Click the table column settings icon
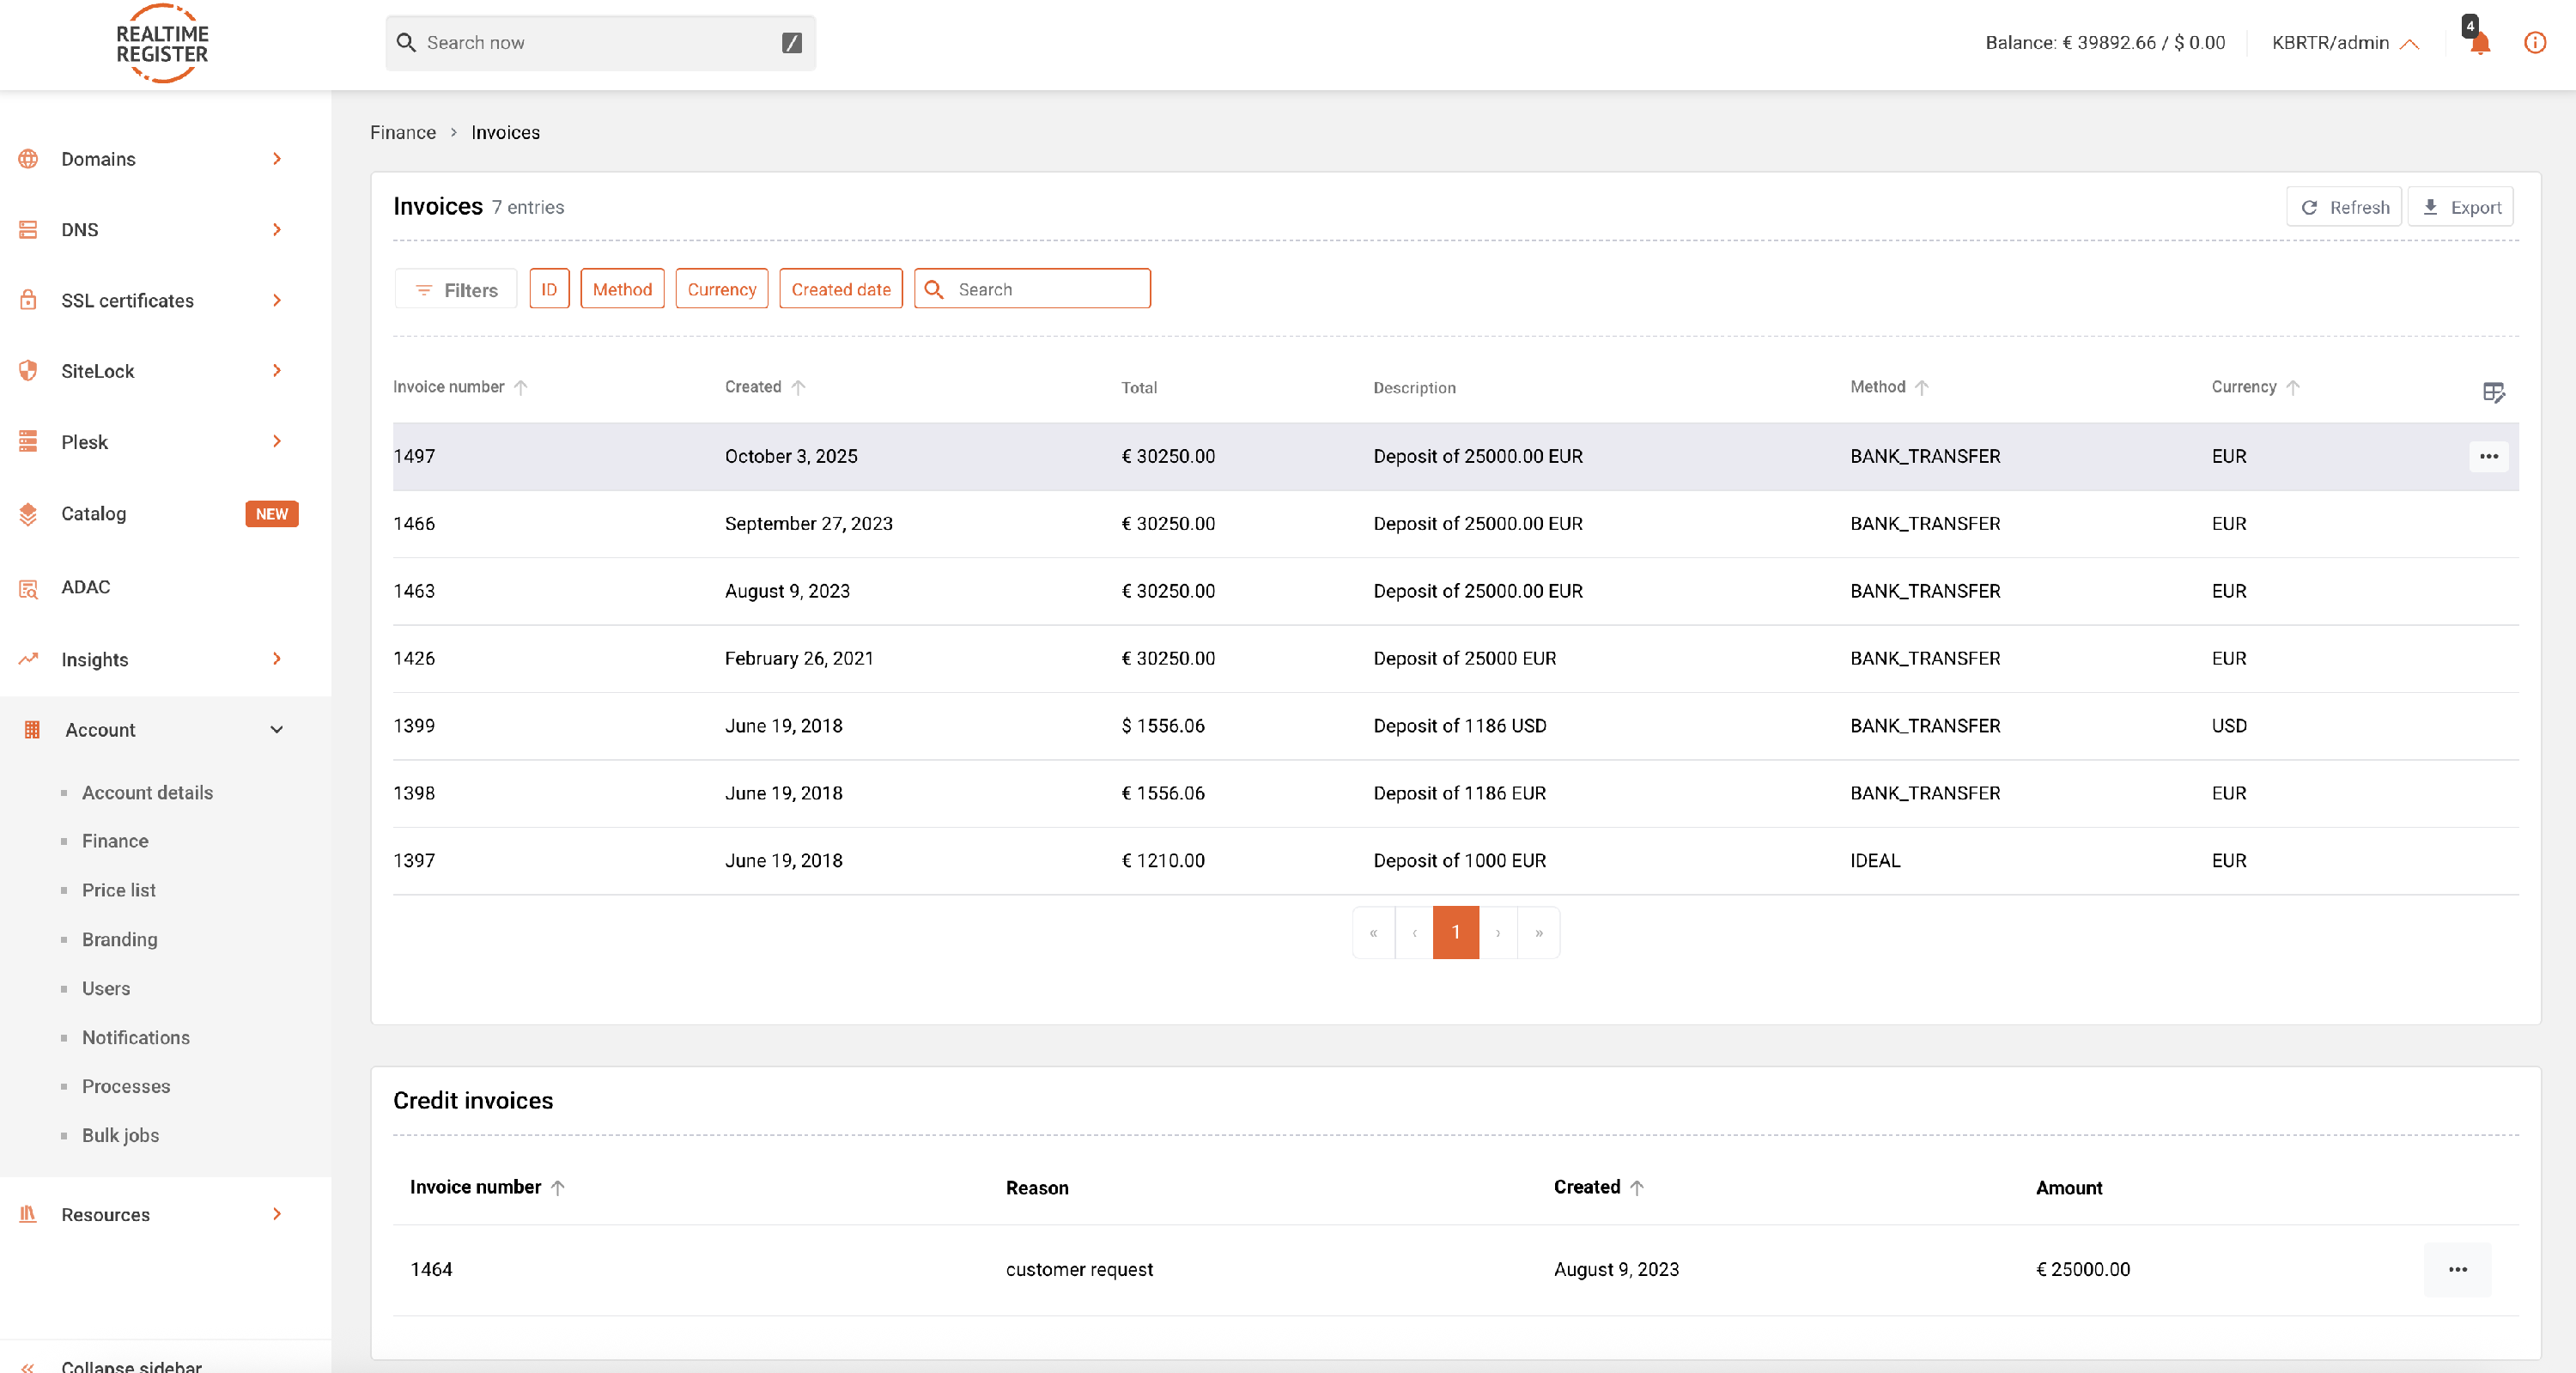This screenshot has width=2576, height=1373. (2493, 392)
